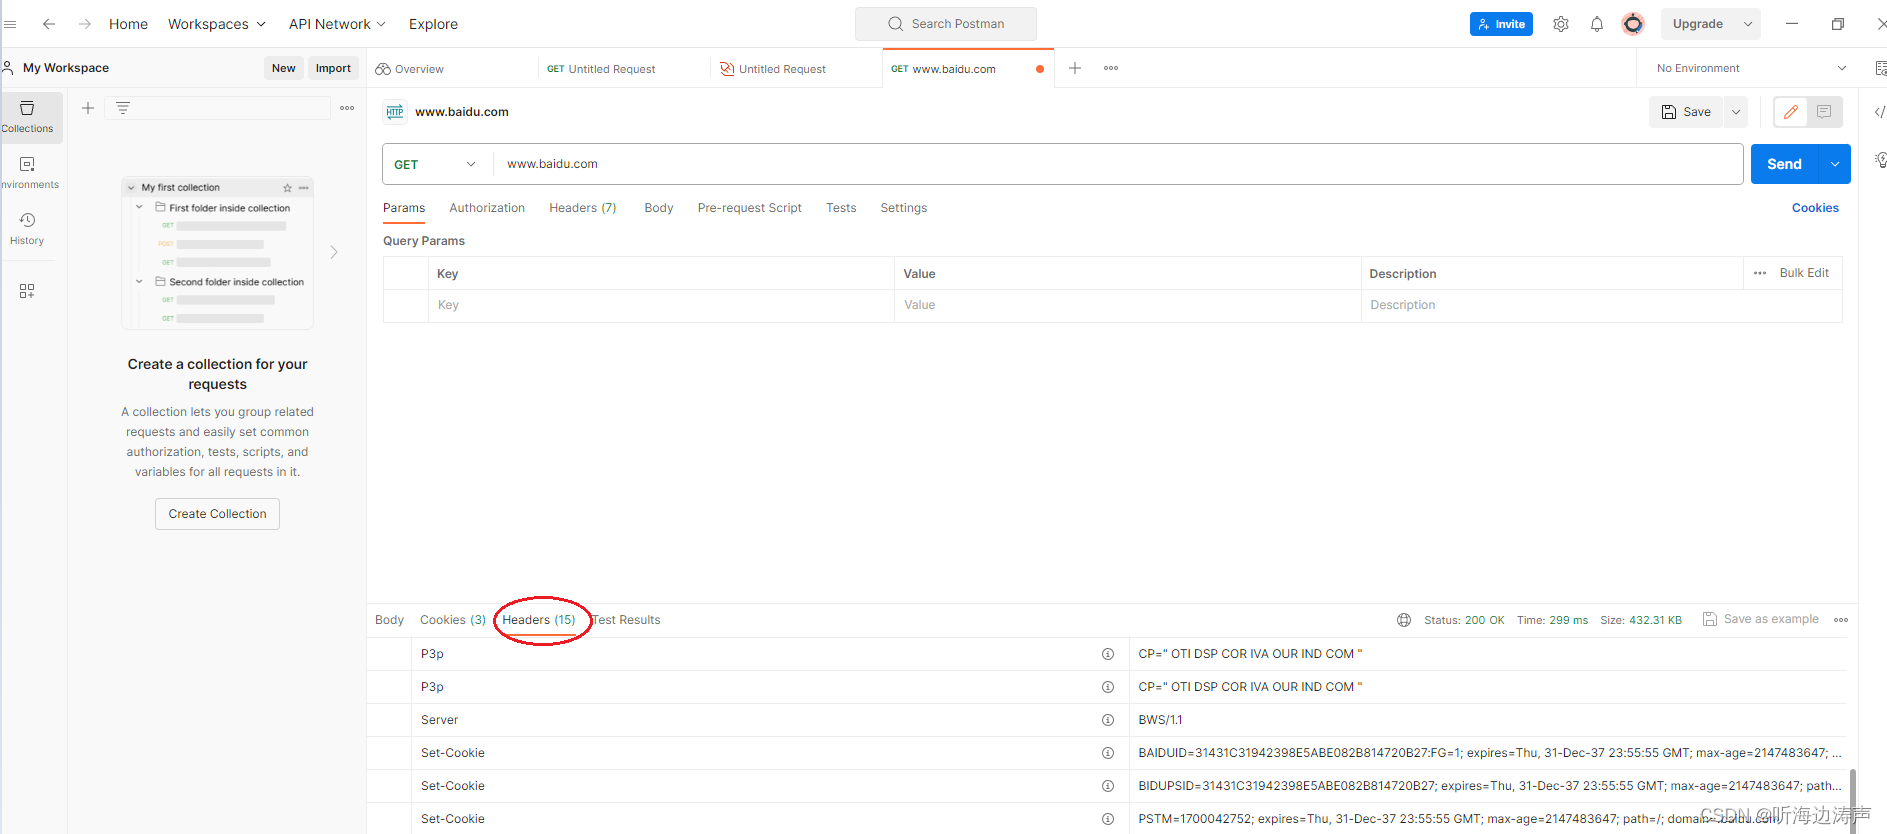Click the HTTP request type icon

click(x=395, y=112)
